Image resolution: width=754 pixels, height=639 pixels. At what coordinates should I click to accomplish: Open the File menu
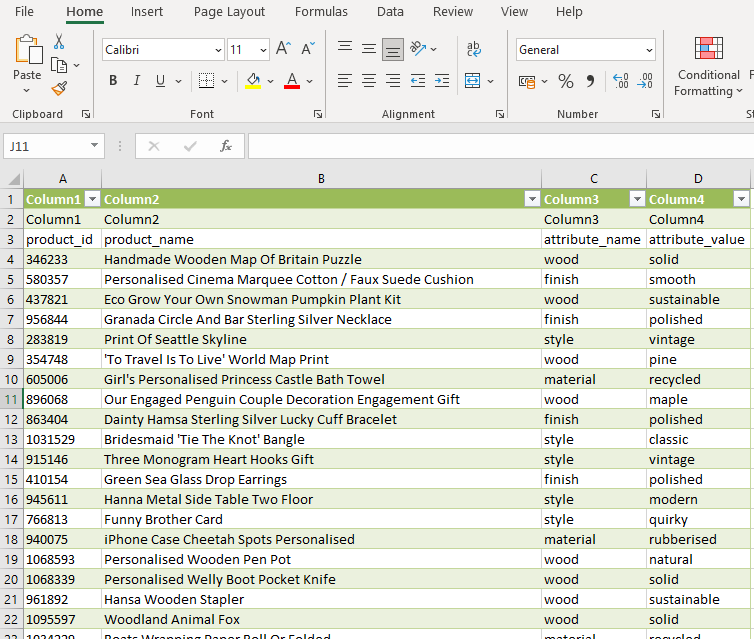(x=24, y=12)
